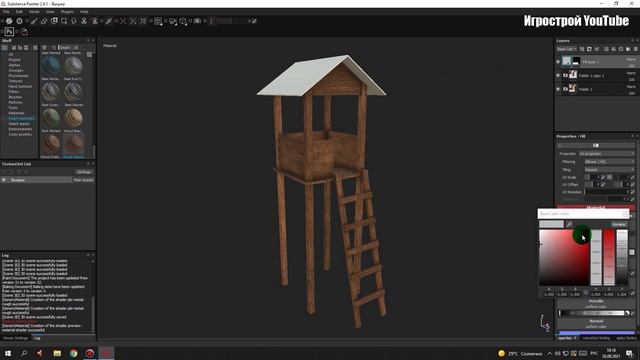Viewport: 640px width, 360px height.
Task: Open Windows taskbar search
Action: (x=24, y=353)
